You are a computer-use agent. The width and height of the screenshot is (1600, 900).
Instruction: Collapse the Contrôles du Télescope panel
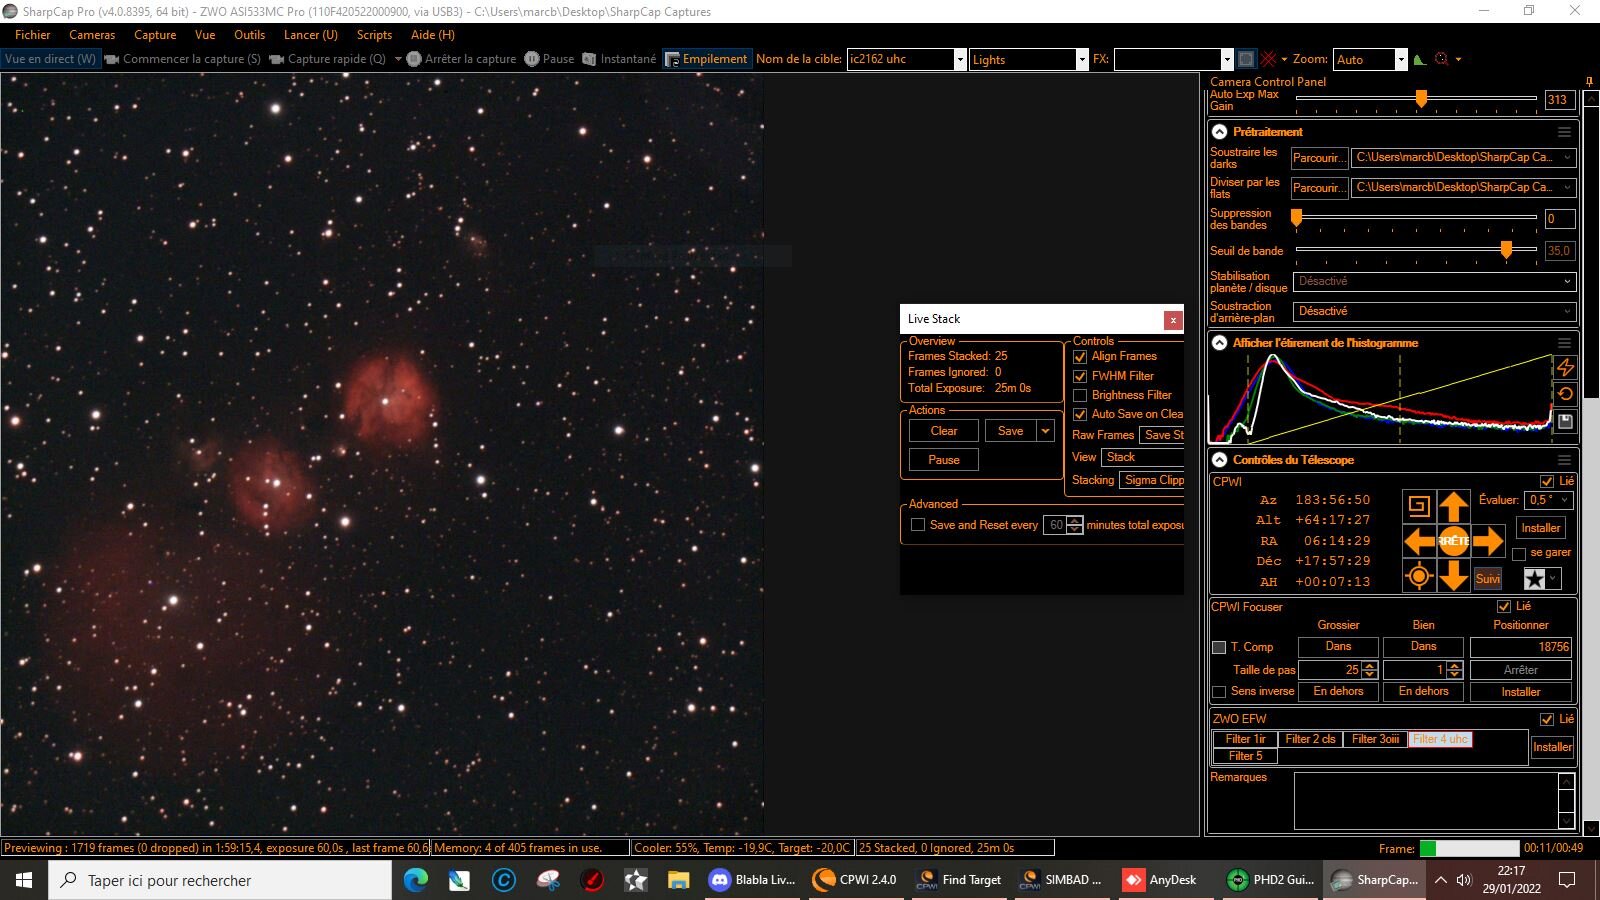pyautogui.click(x=1220, y=460)
